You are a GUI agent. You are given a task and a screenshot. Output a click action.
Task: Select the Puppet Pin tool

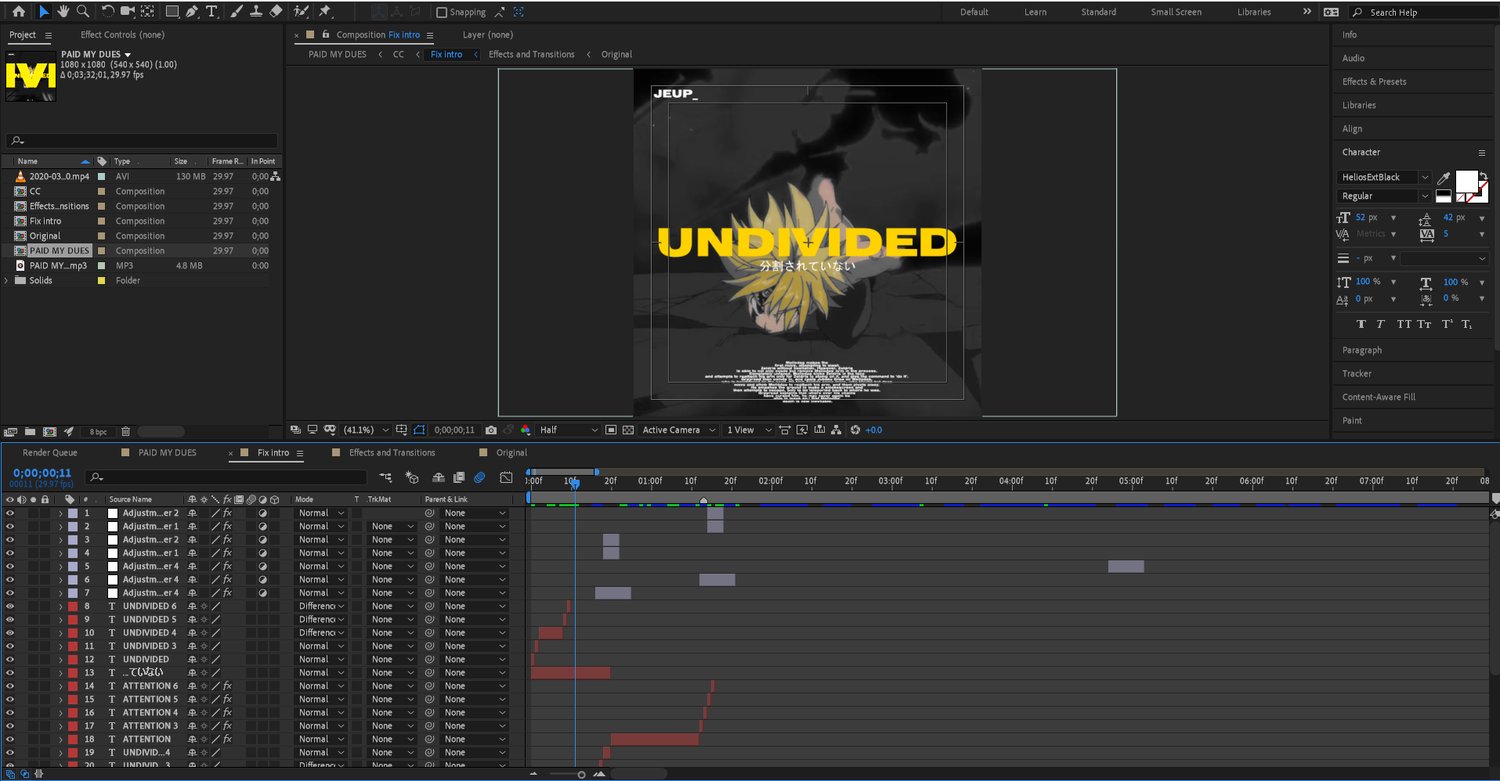coord(325,11)
